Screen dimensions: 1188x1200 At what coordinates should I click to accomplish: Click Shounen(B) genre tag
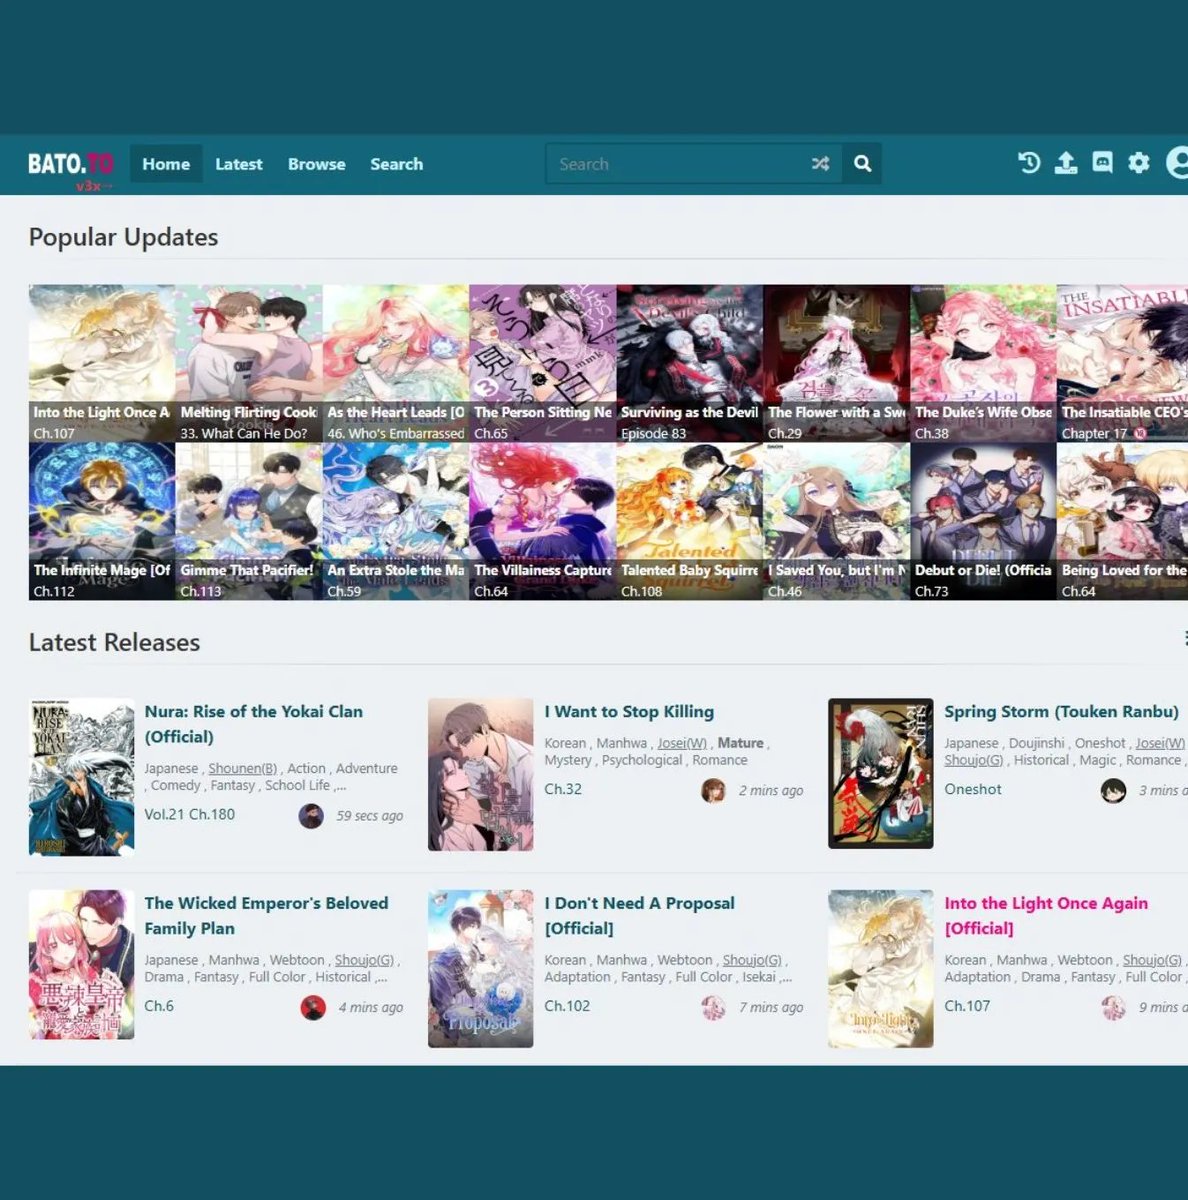tap(242, 769)
